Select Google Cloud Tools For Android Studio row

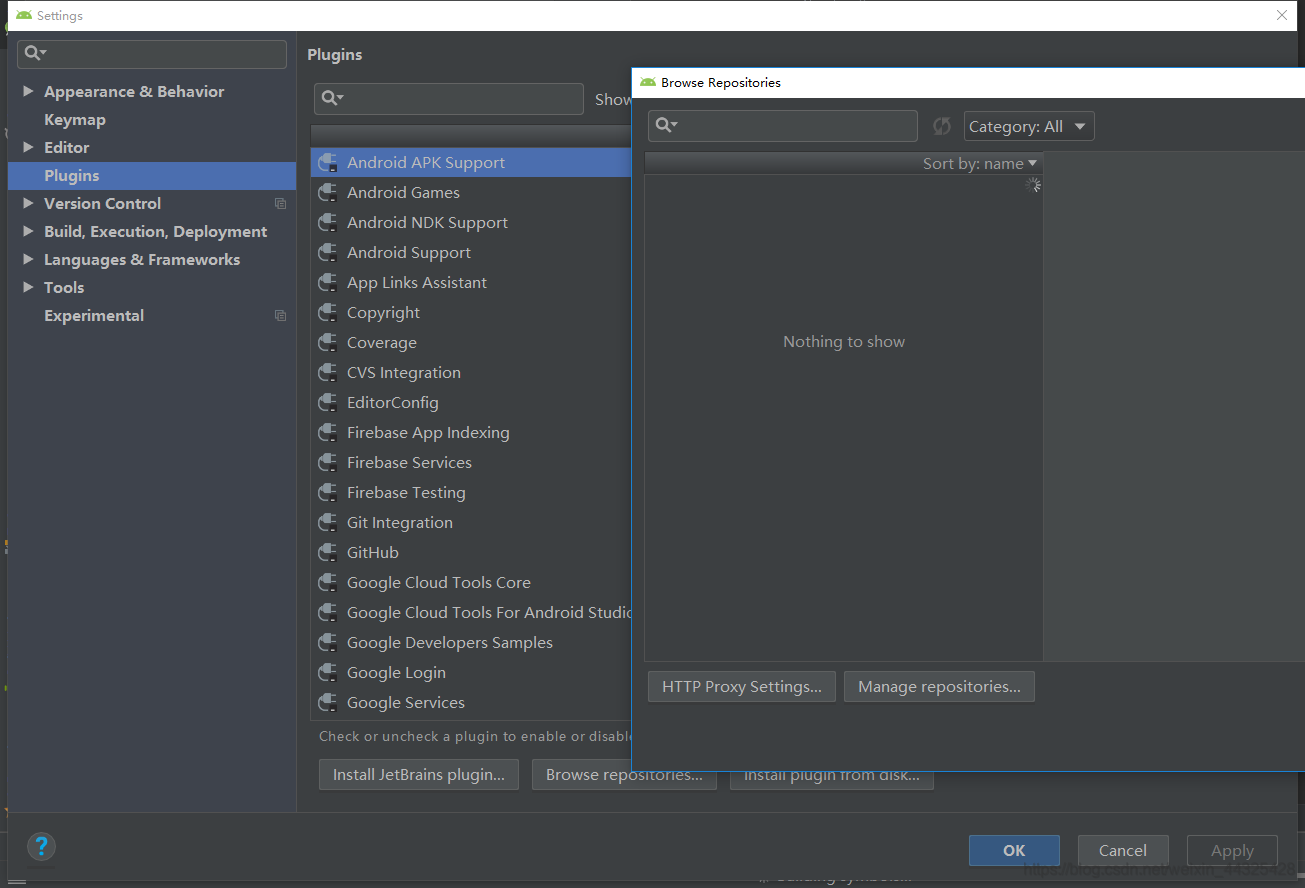click(x=471, y=613)
